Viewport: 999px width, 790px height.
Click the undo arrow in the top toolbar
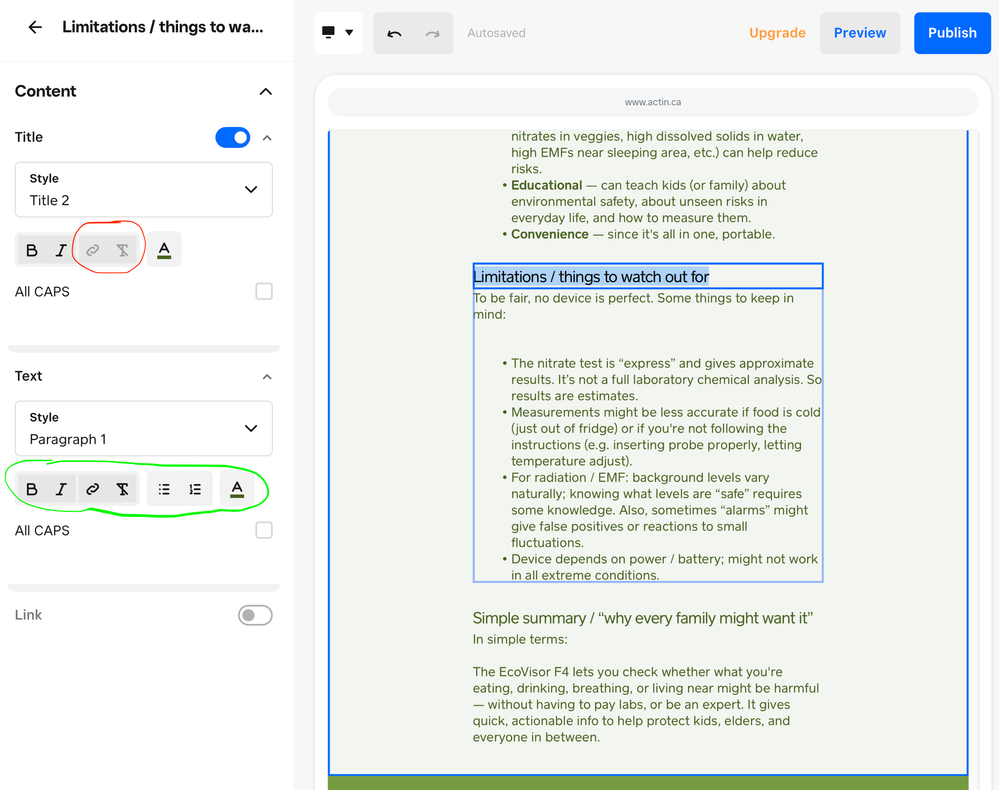coord(394,33)
